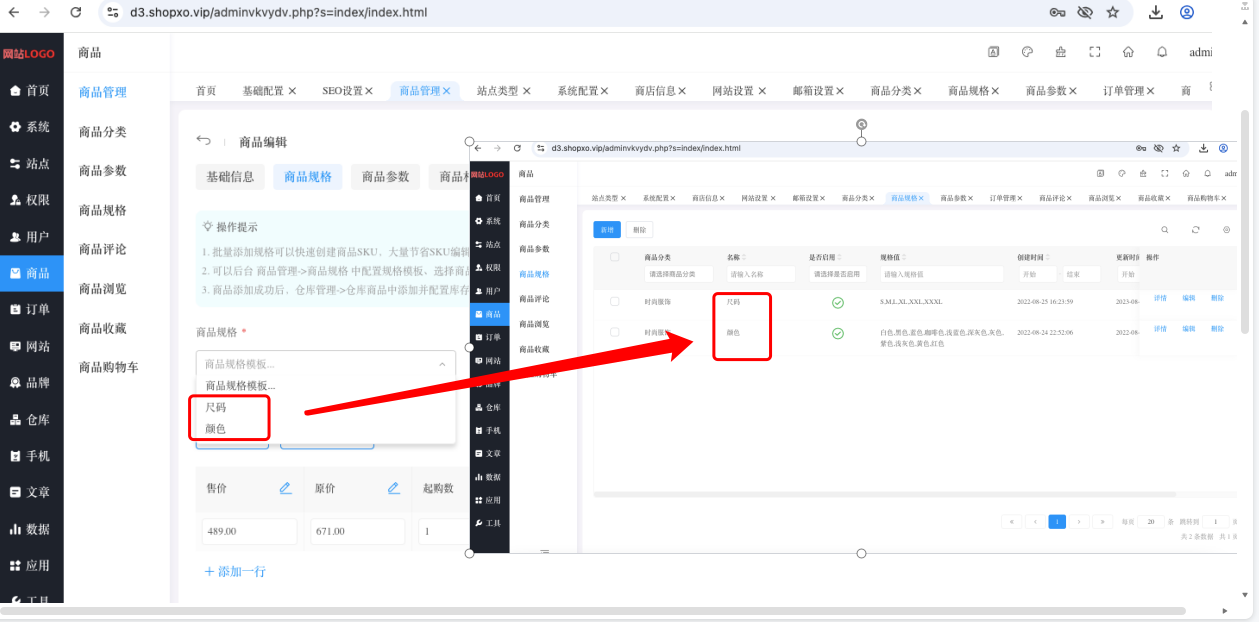Screen dimensions: 1259x622
Task: Bookmark the page with the outer browser's star icon
Action: (x=1113, y=13)
